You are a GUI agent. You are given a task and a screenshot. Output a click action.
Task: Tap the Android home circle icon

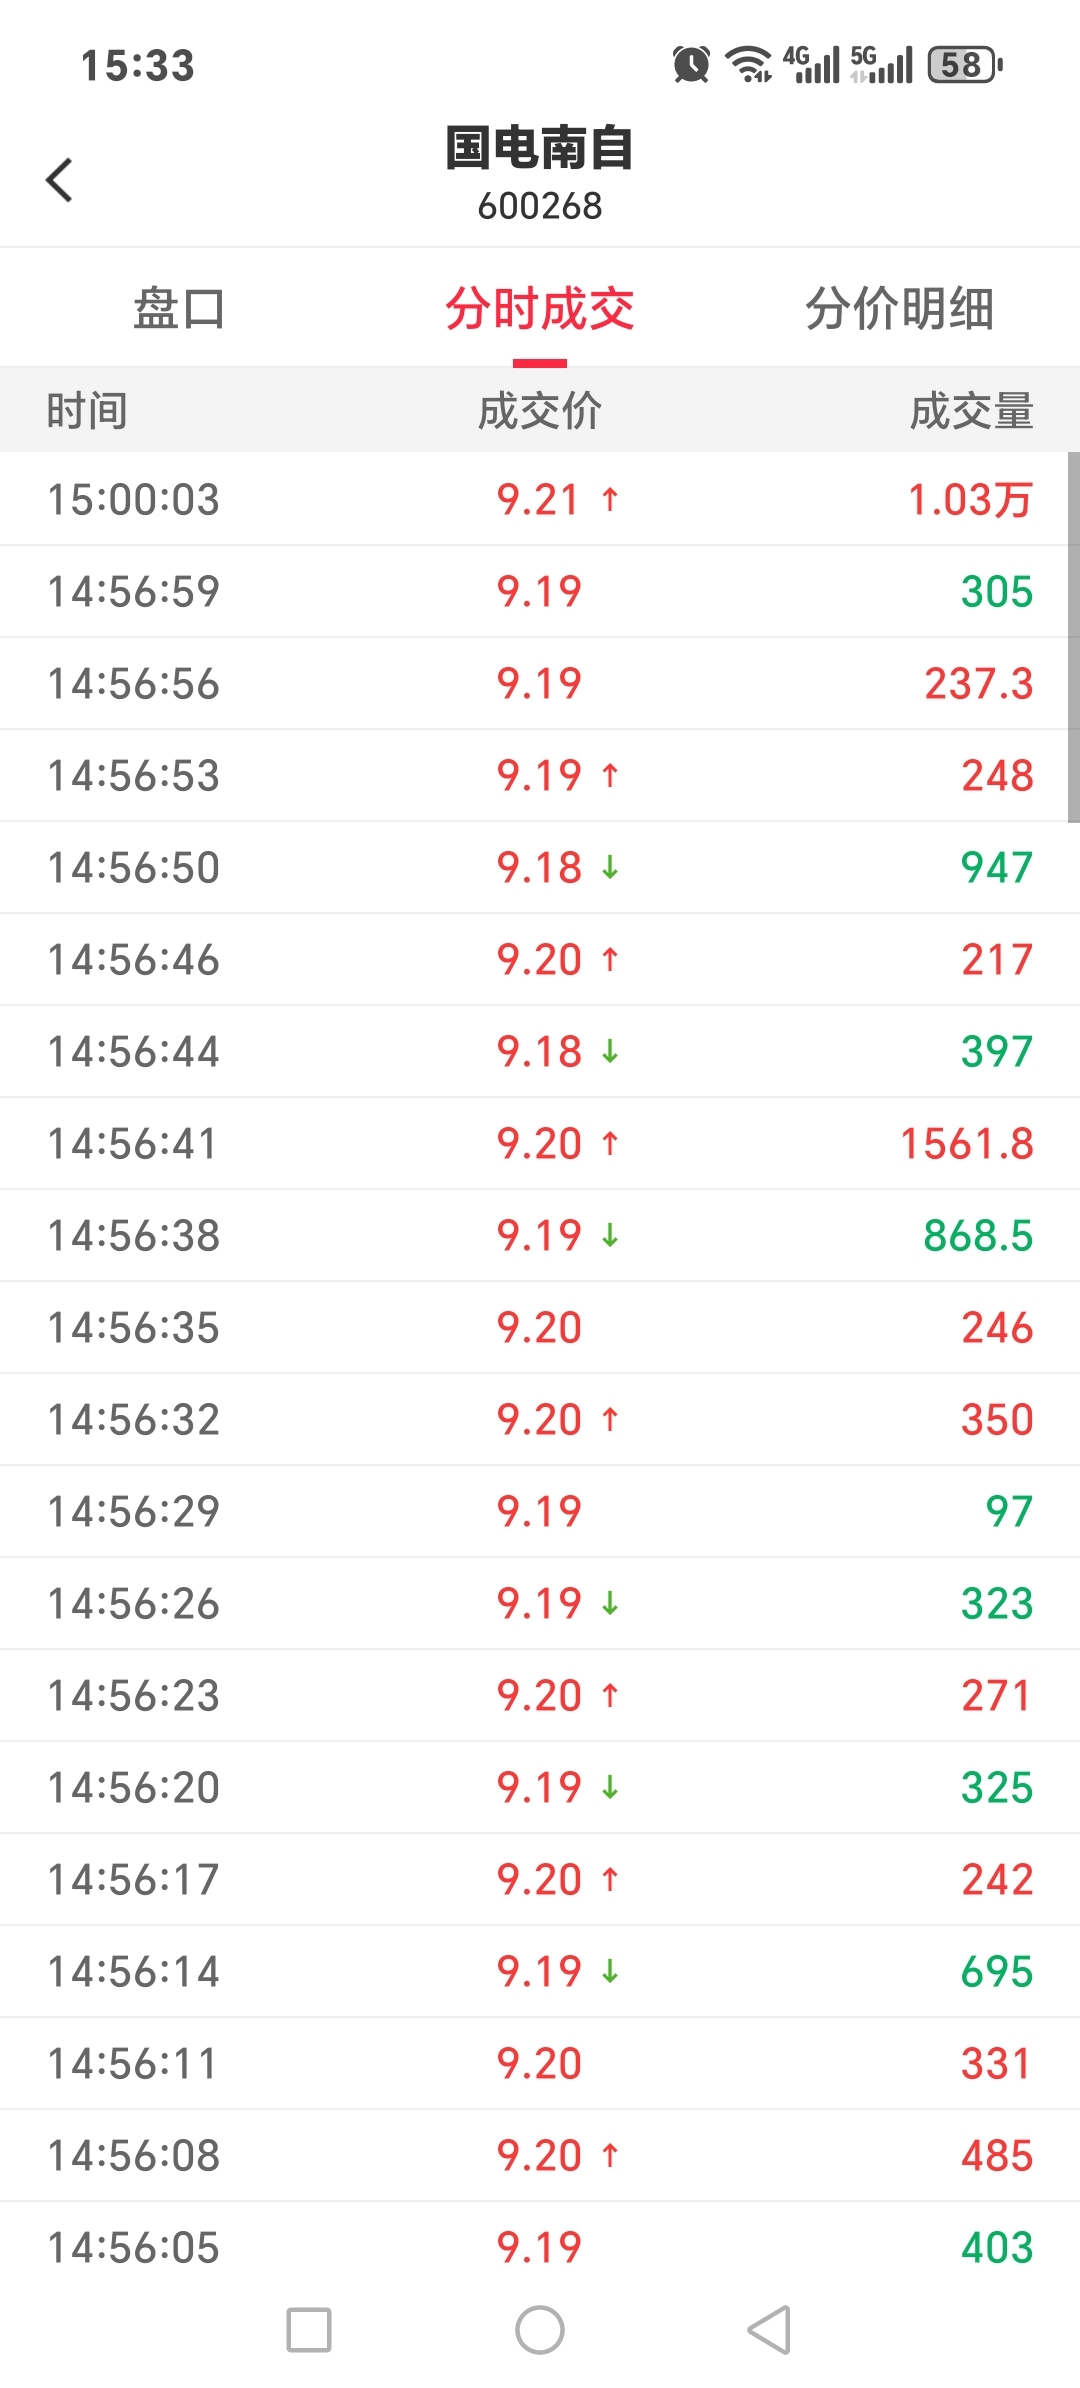540,2330
